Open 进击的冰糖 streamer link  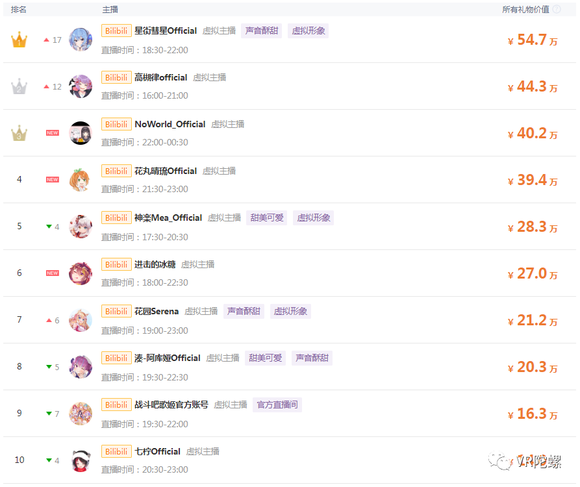155,264
